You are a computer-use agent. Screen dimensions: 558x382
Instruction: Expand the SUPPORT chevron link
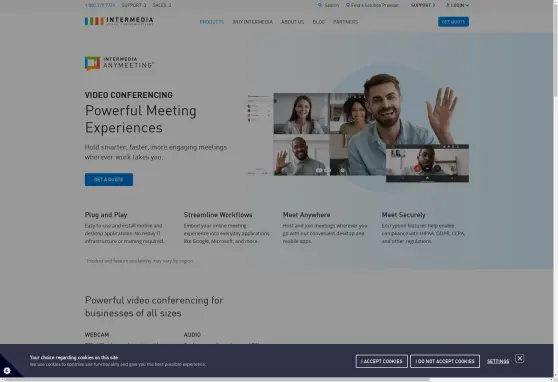click(423, 5)
